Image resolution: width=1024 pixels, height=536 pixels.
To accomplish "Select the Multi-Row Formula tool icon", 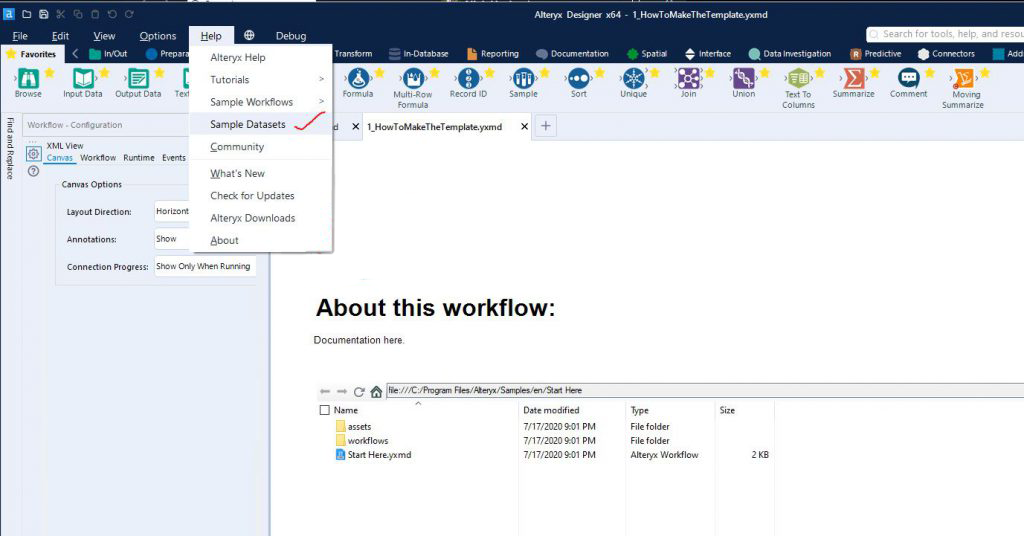I will pos(413,78).
